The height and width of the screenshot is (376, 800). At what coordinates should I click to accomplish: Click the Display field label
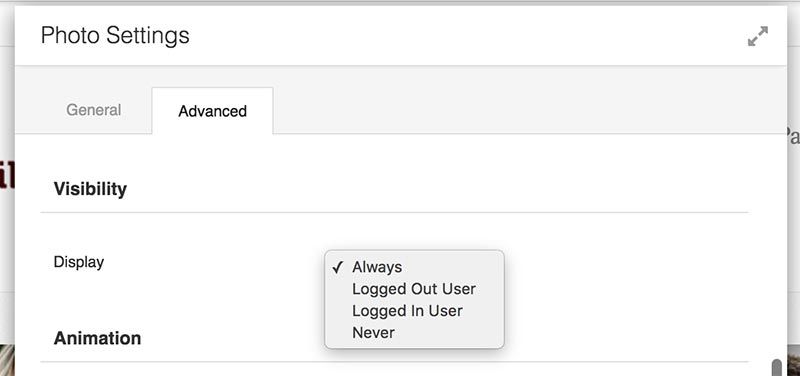tap(79, 262)
